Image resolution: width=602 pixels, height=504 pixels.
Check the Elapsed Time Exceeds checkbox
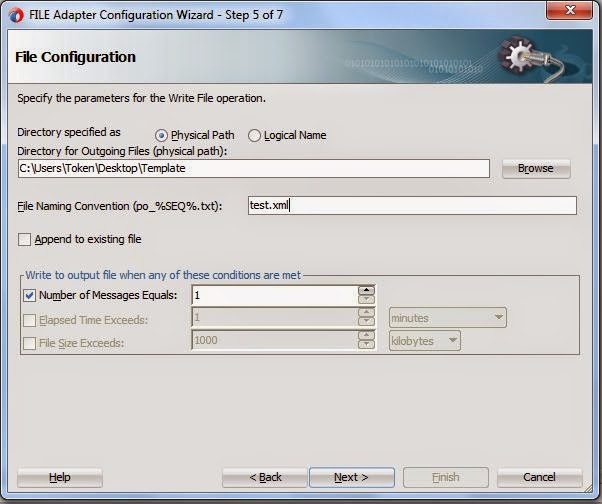(30, 320)
